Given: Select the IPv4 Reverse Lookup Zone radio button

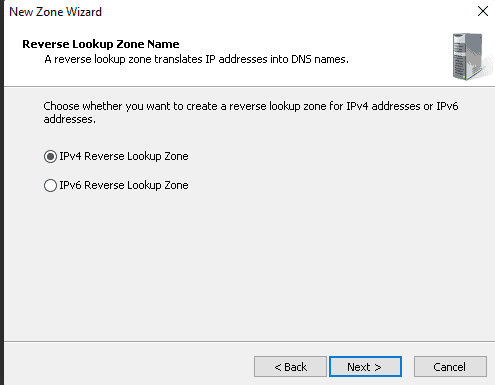Looking at the screenshot, I should pyautogui.click(x=50, y=156).
